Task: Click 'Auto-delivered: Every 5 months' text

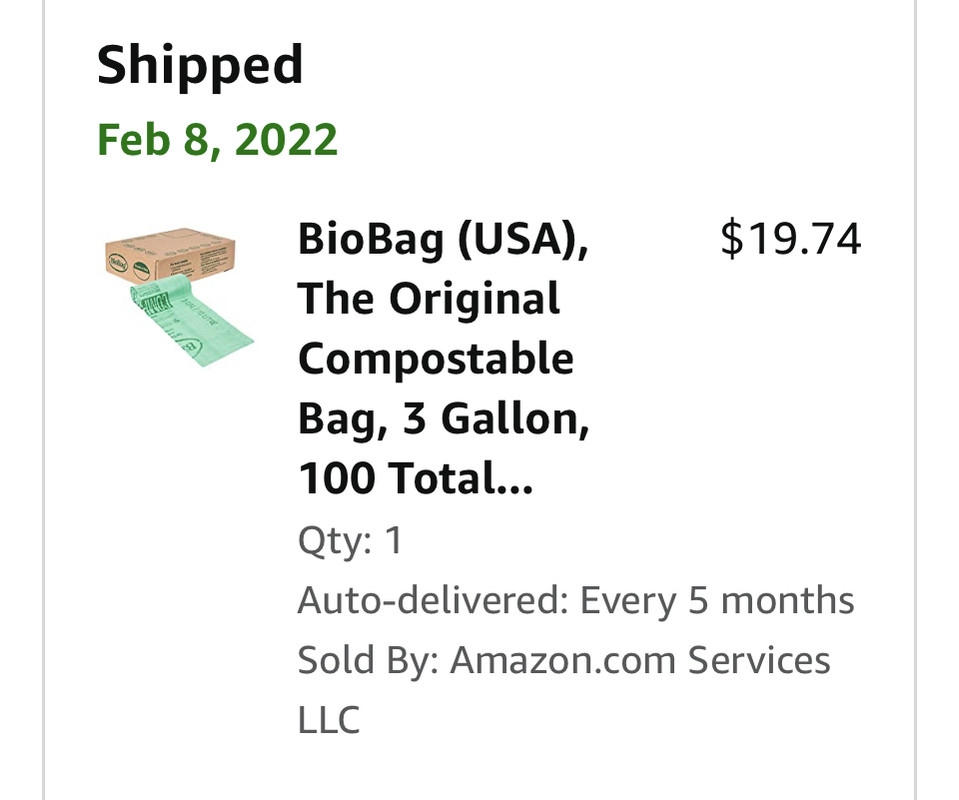Action: pyautogui.click(x=576, y=600)
